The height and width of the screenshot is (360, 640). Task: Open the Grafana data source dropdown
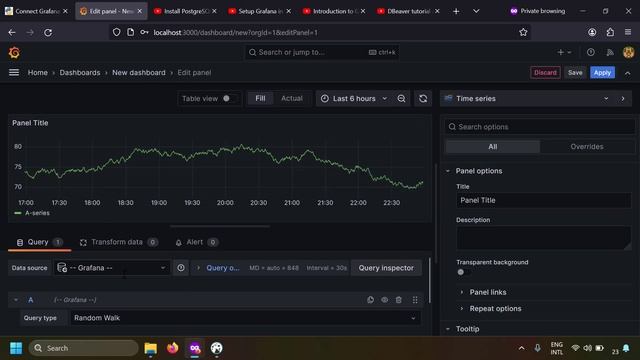tap(112, 268)
